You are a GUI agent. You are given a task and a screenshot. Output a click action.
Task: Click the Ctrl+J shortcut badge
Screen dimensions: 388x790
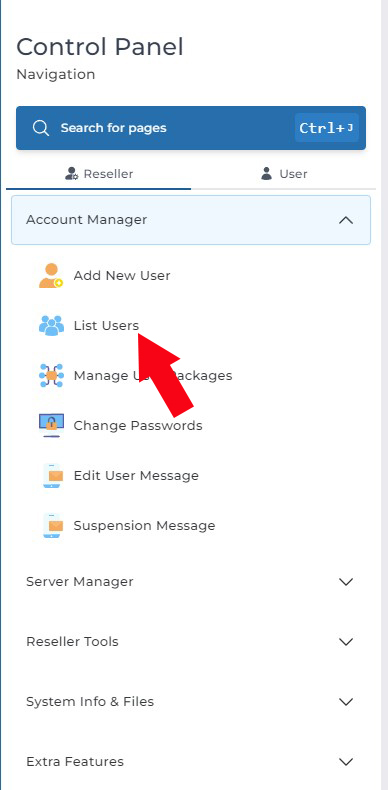click(x=327, y=127)
